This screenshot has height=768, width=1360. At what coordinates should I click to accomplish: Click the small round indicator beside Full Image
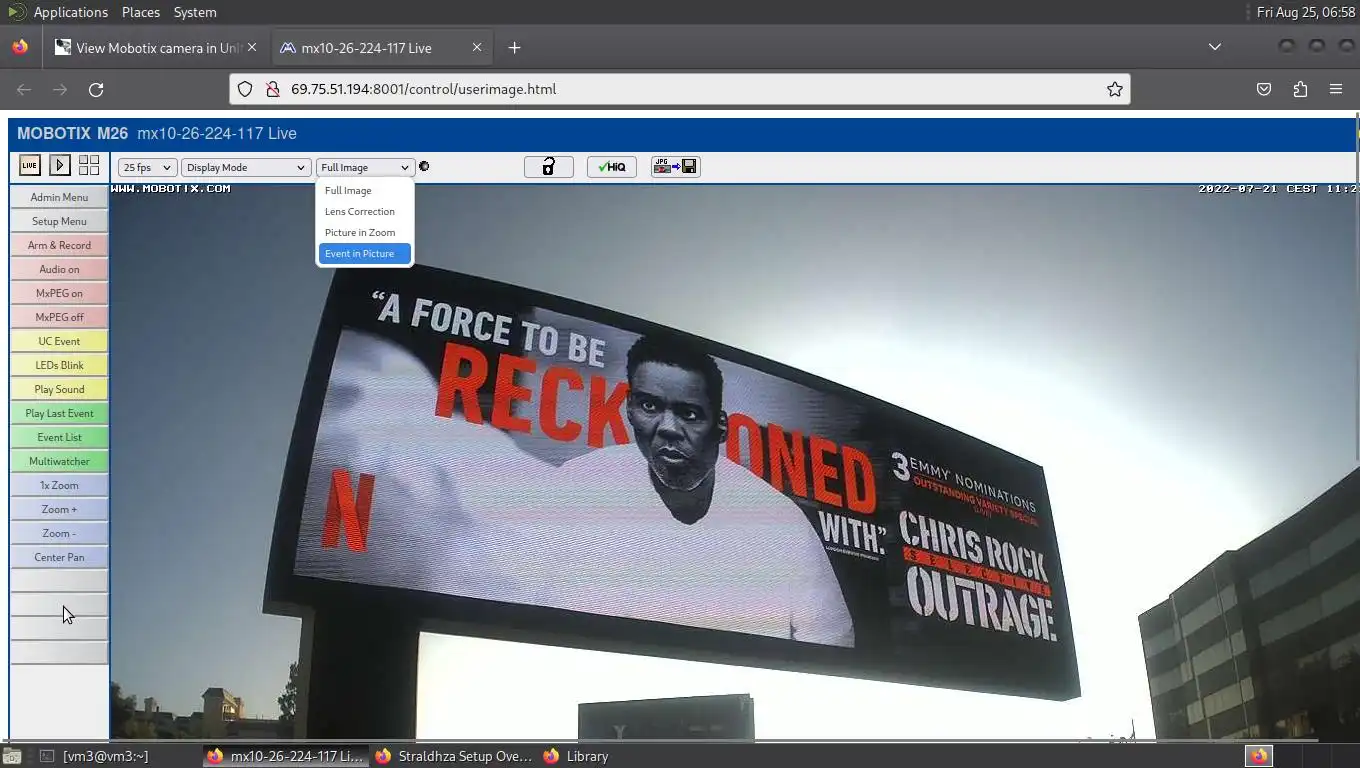pyautogui.click(x=424, y=167)
